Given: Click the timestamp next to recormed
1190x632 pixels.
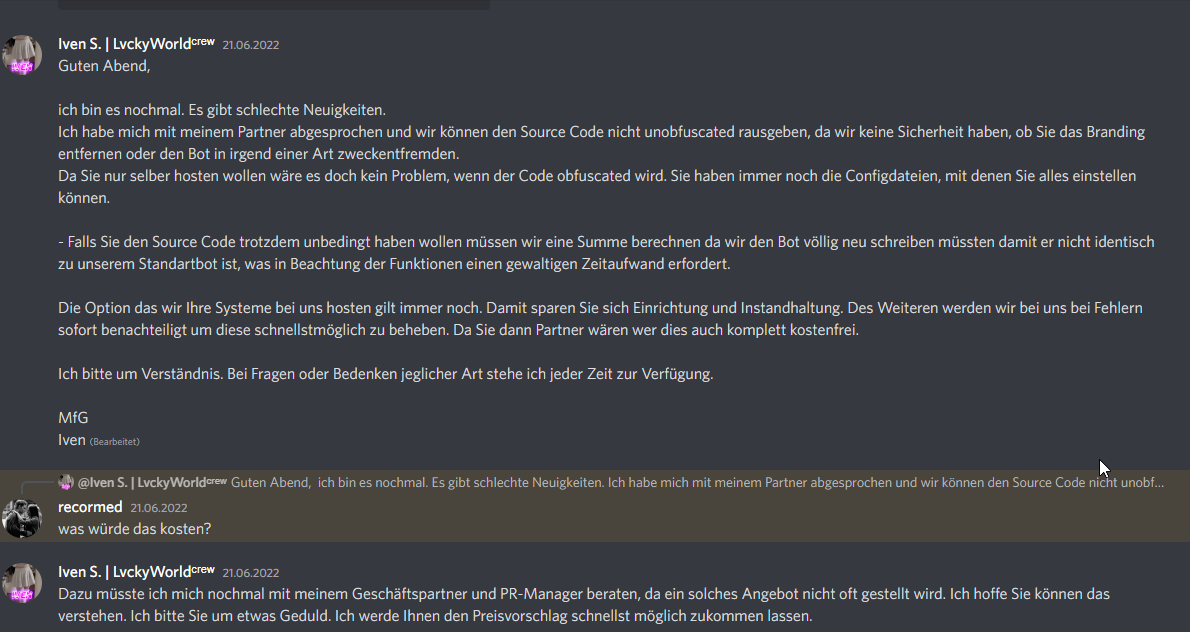Looking at the screenshot, I should coord(159,508).
